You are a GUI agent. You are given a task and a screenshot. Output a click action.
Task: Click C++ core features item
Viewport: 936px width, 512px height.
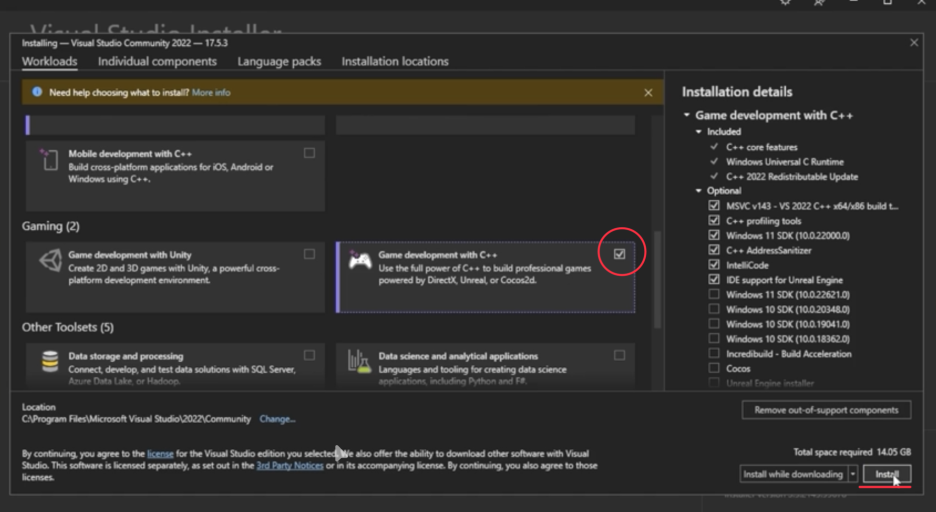coord(762,147)
